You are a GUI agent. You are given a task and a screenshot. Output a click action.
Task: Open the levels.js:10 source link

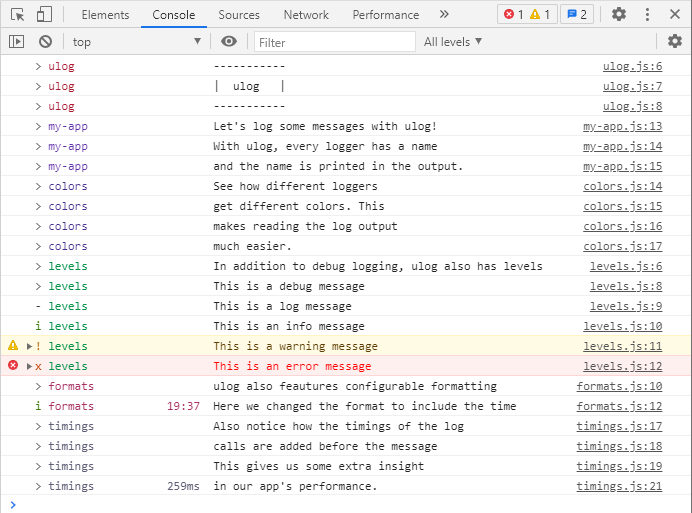click(623, 326)
